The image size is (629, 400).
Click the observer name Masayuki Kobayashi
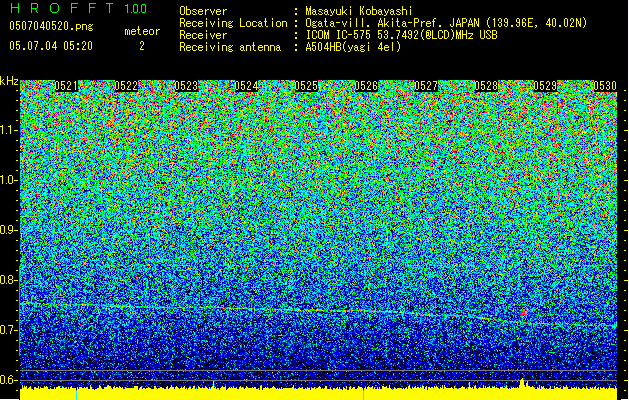(x=359, y=11)
